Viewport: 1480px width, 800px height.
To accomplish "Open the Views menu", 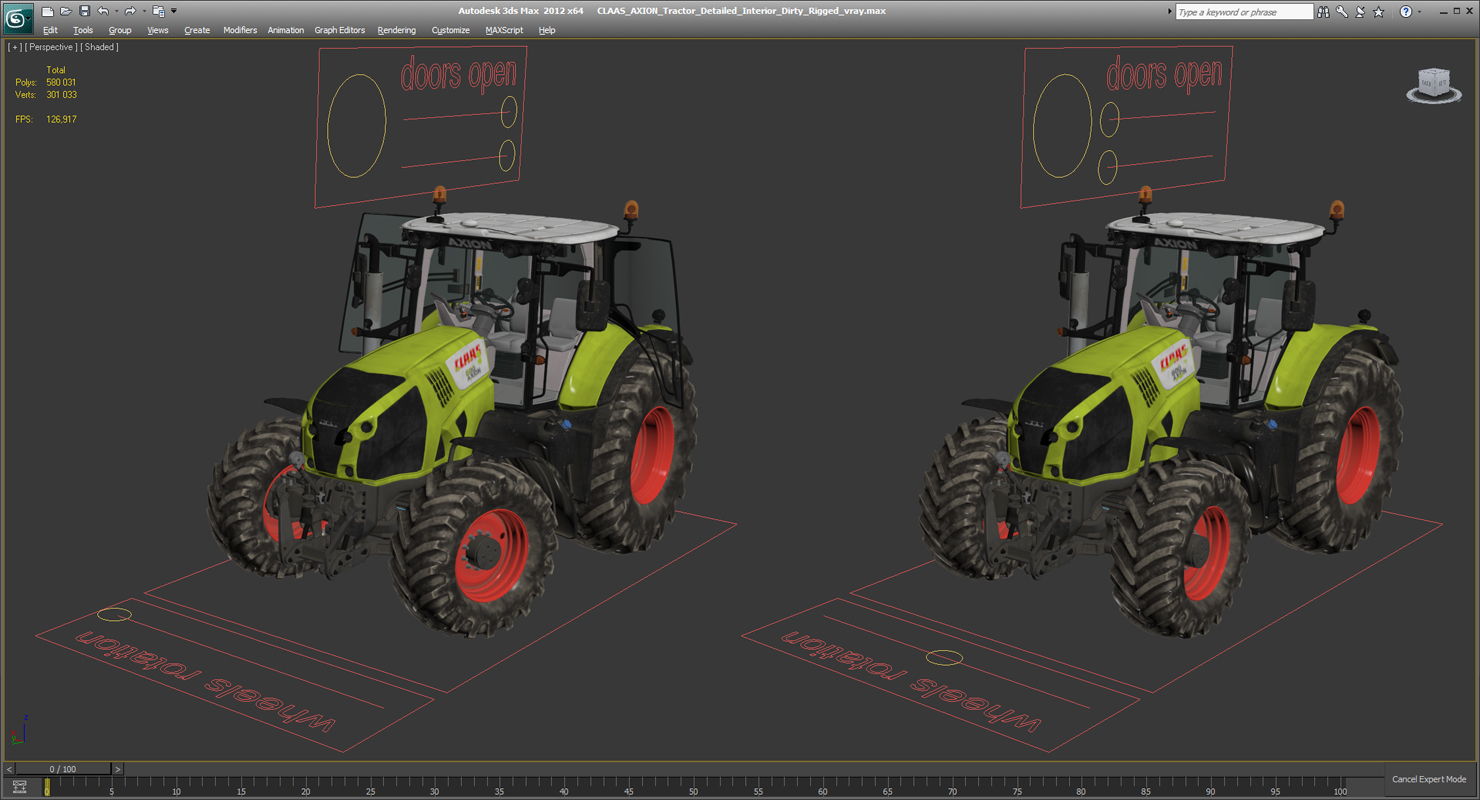I will coord(158,30).
